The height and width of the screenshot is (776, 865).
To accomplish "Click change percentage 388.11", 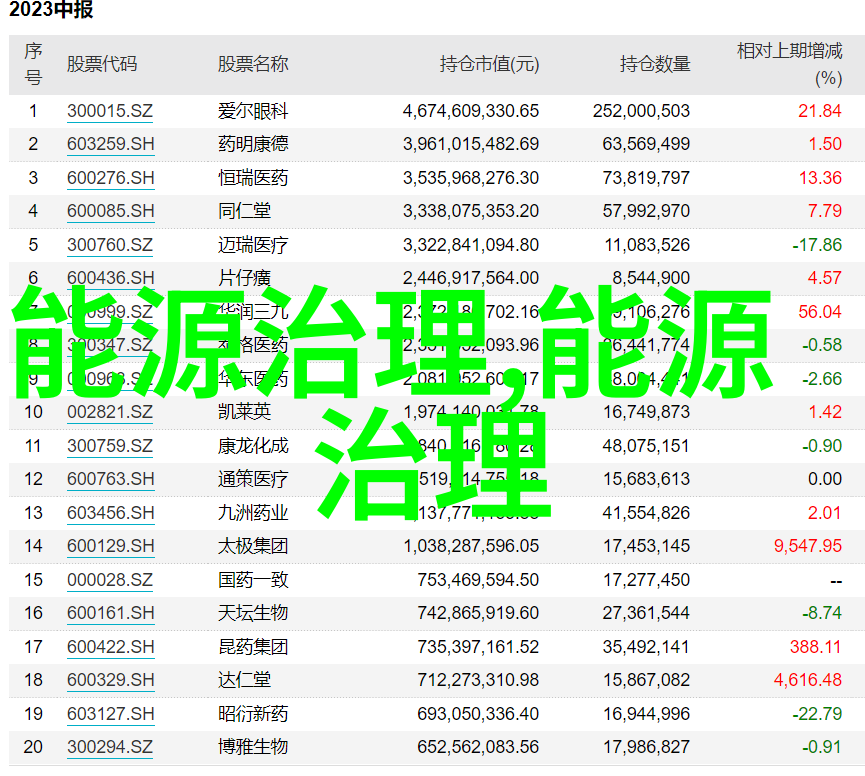I will click(x=815, y=647).
